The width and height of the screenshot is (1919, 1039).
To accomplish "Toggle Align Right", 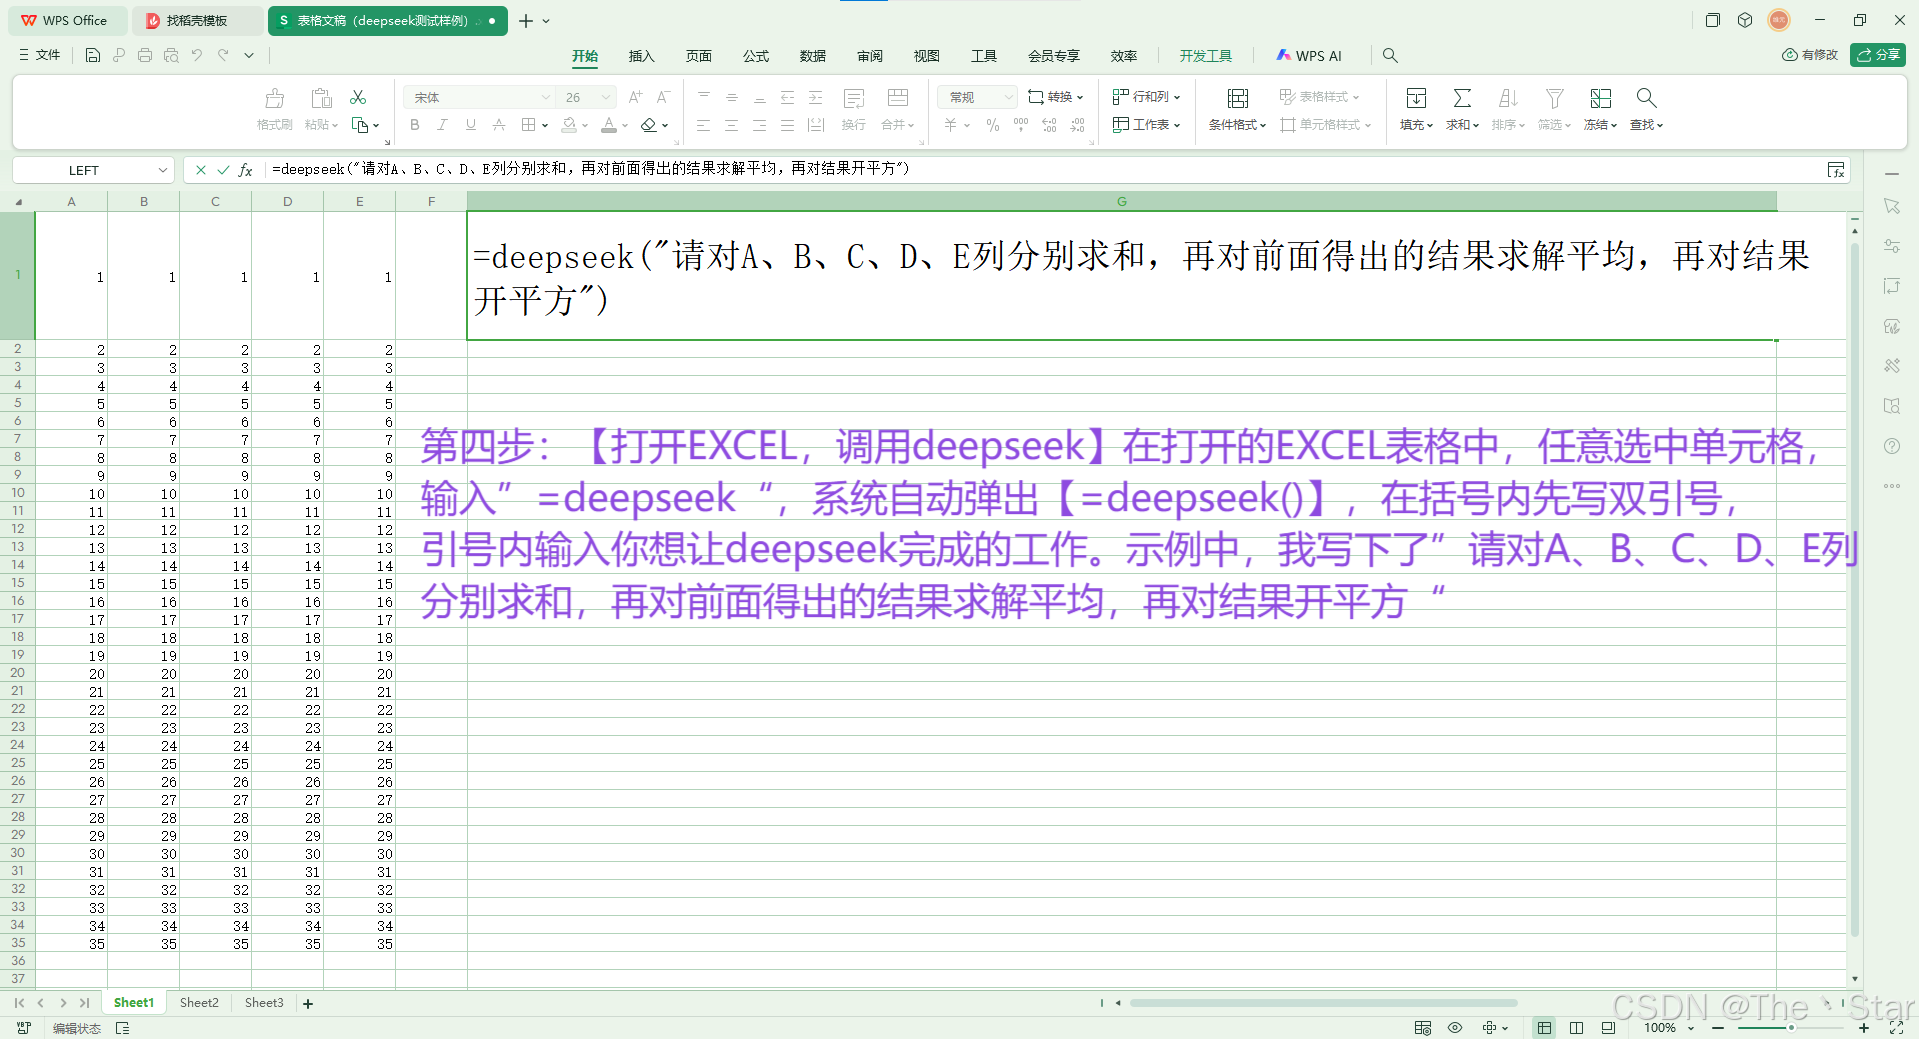I will click(760, 125).
